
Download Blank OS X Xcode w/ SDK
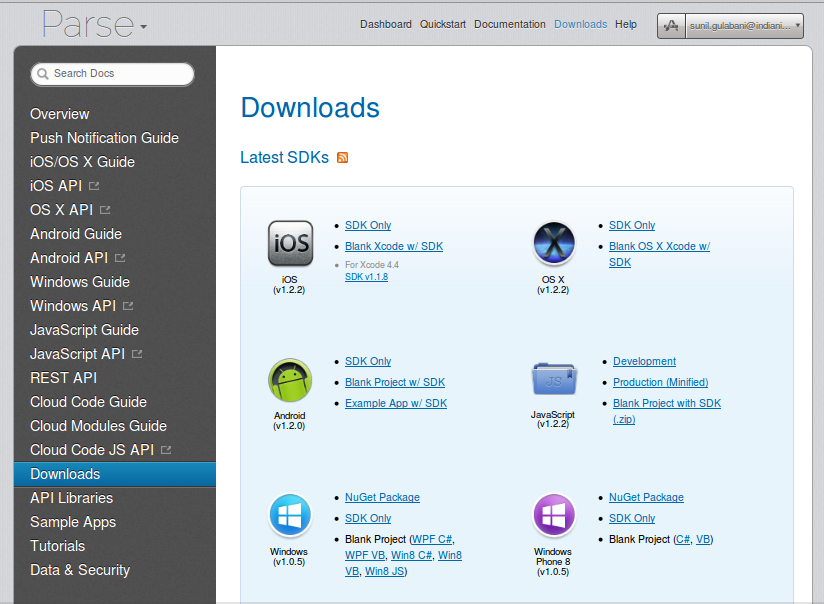pyautogui.click(x=659, y=254)
